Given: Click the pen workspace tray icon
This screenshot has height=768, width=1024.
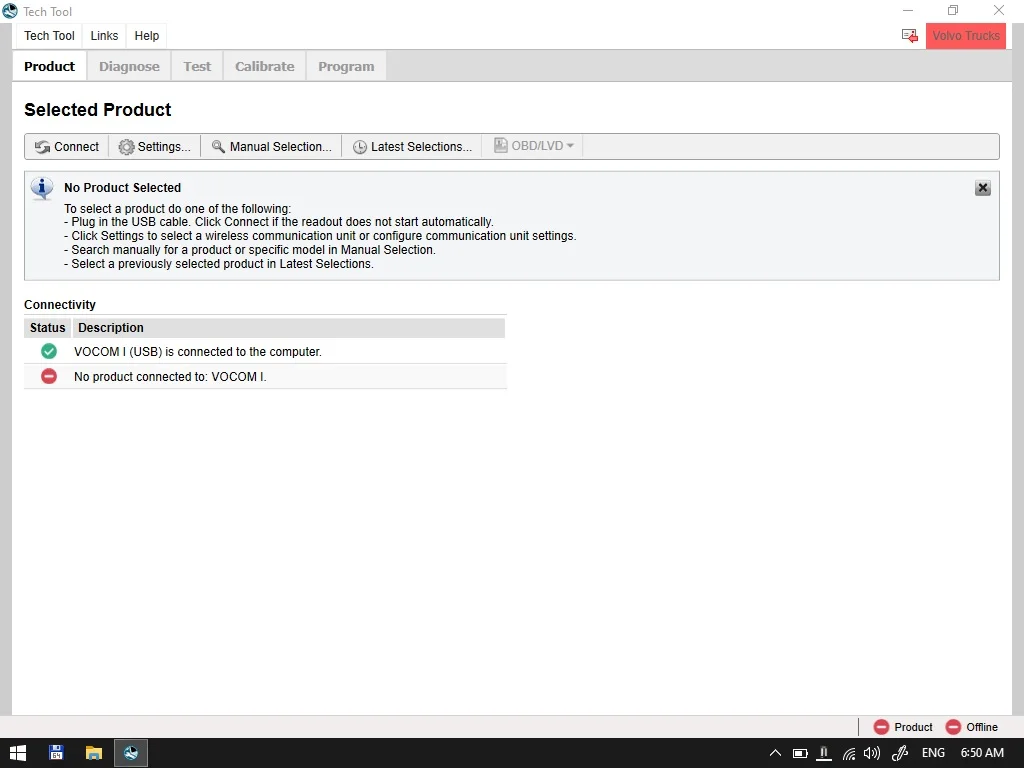Looking at the screenshot, I should [900, 753].
